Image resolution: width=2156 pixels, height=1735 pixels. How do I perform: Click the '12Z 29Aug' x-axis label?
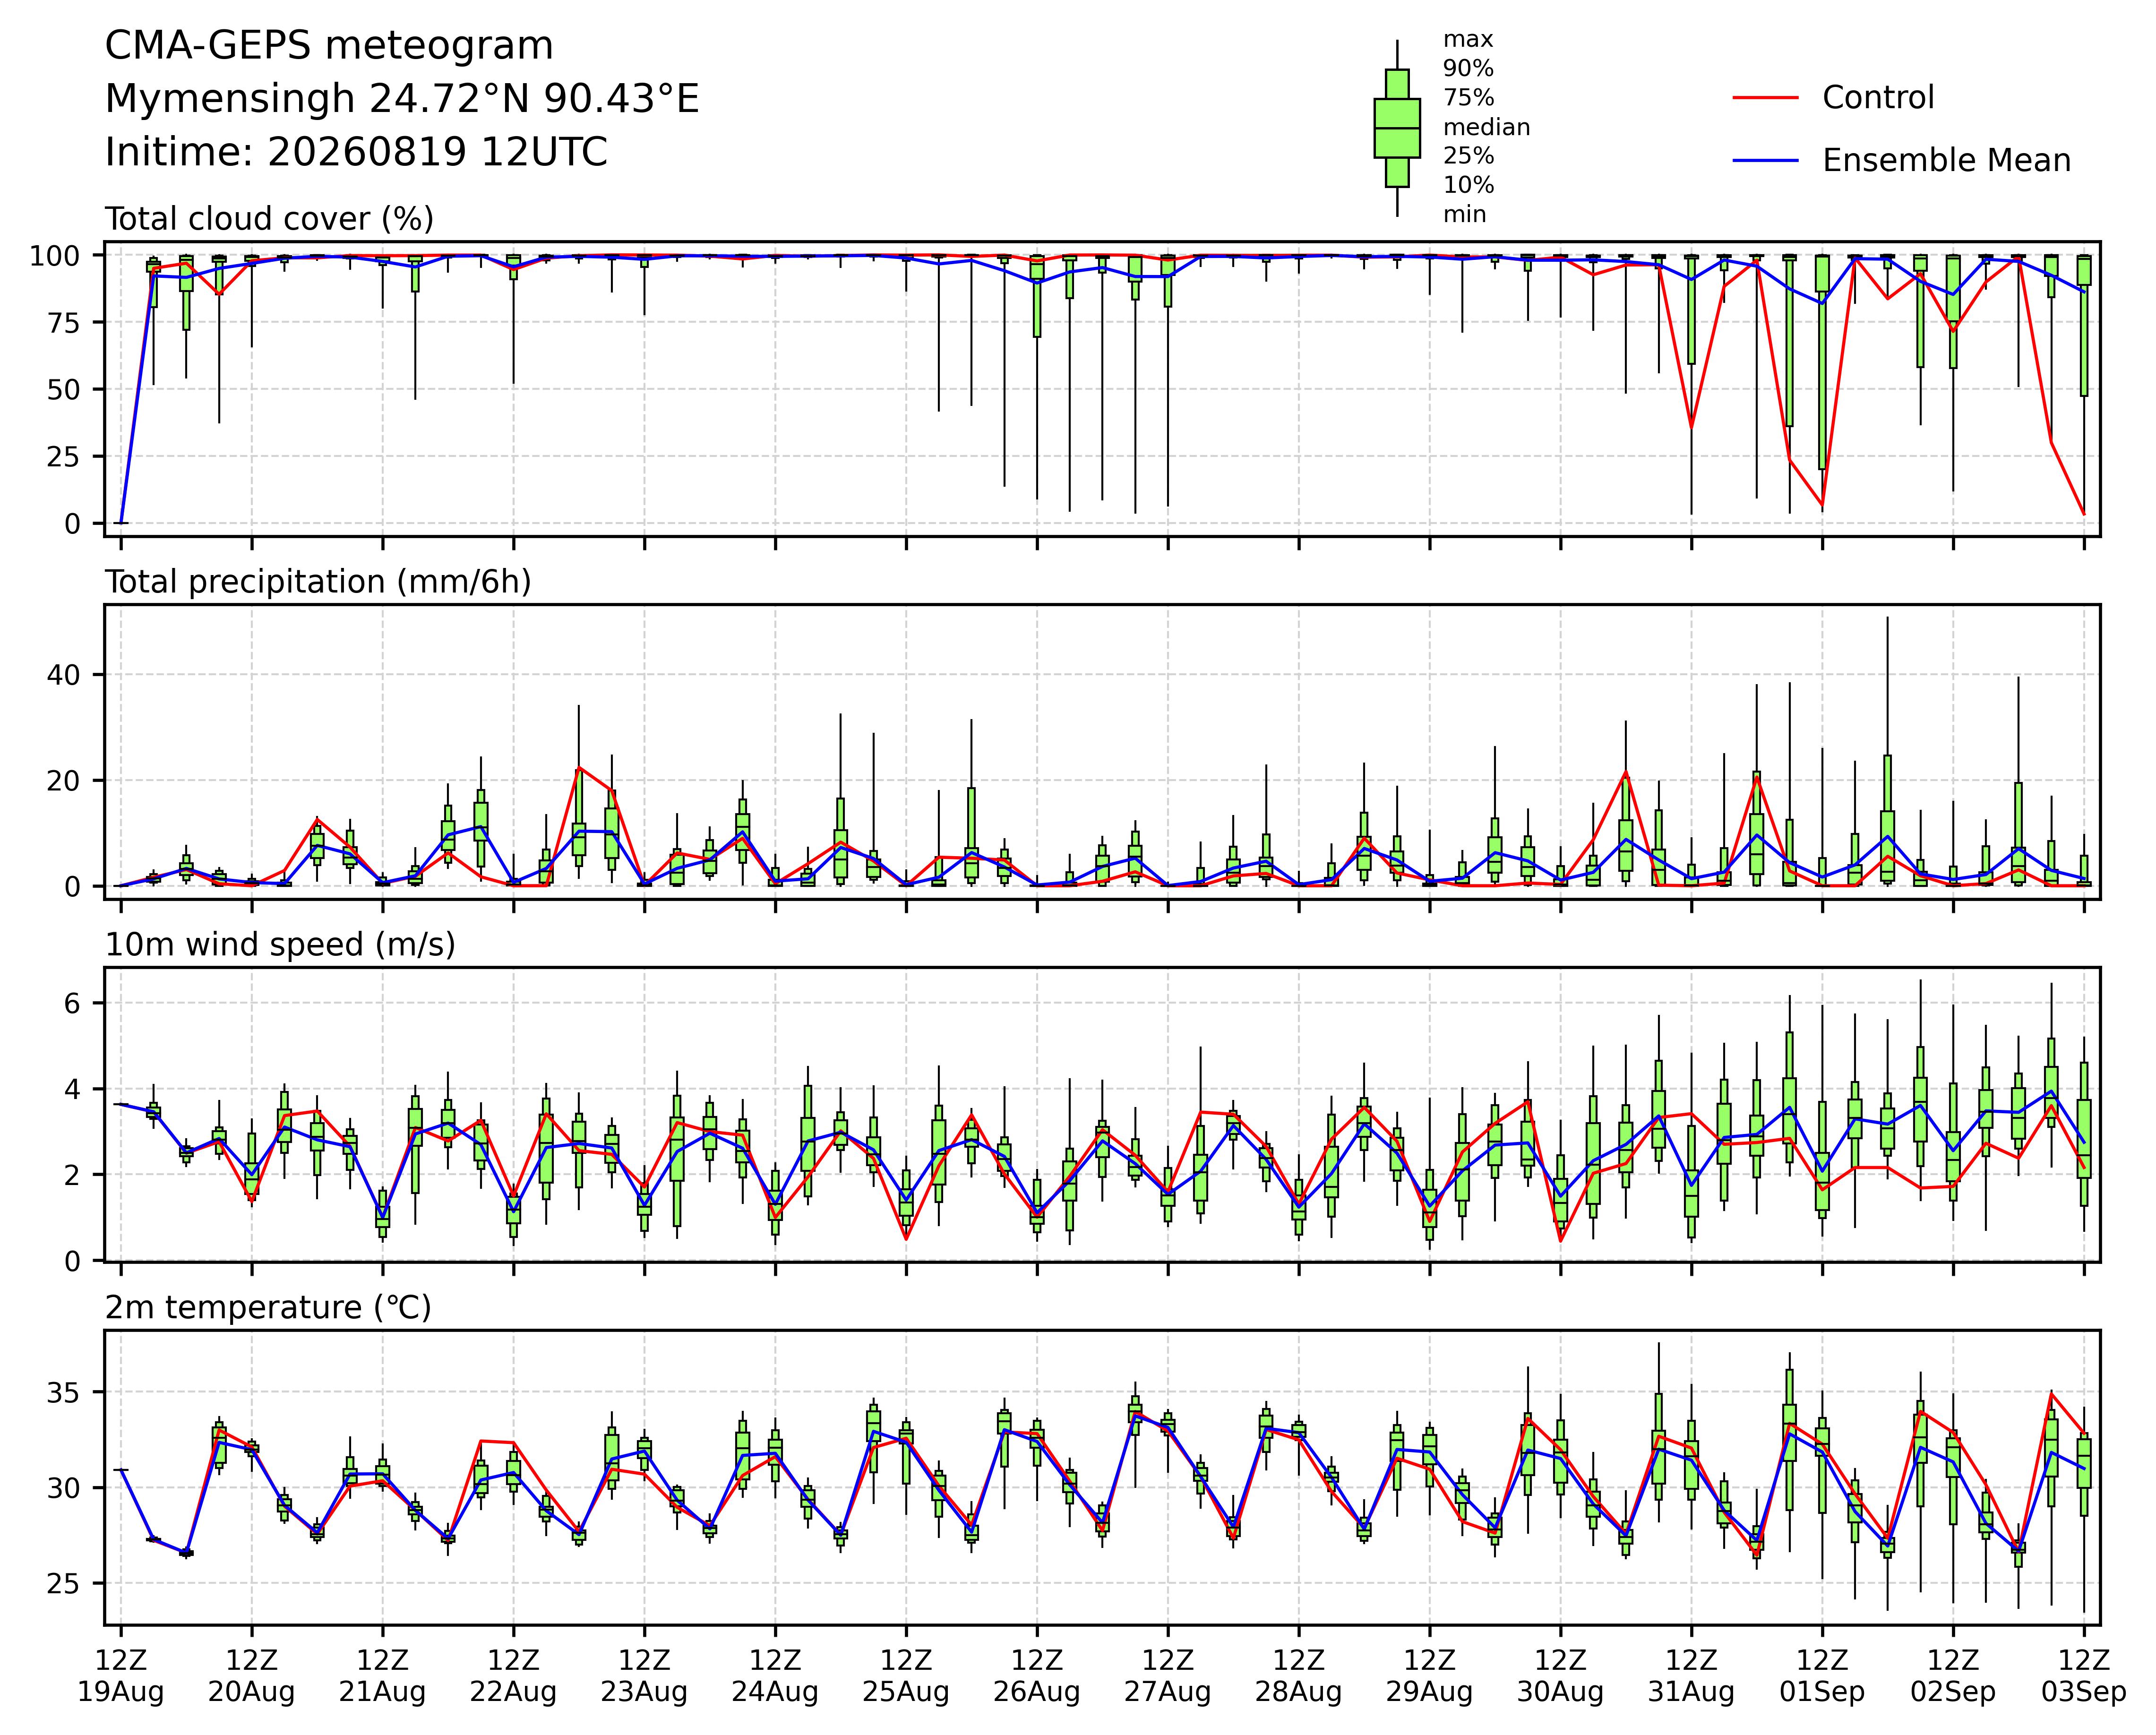pos(1429,1677)
